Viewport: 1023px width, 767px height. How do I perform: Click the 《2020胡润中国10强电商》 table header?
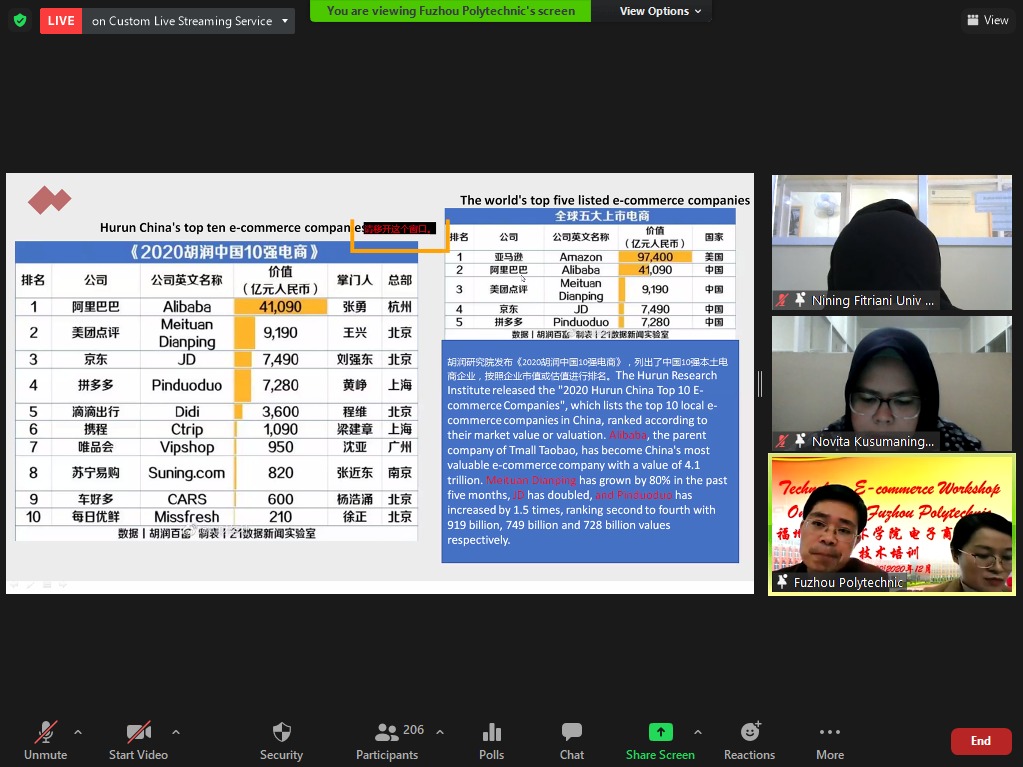(217, 252)
